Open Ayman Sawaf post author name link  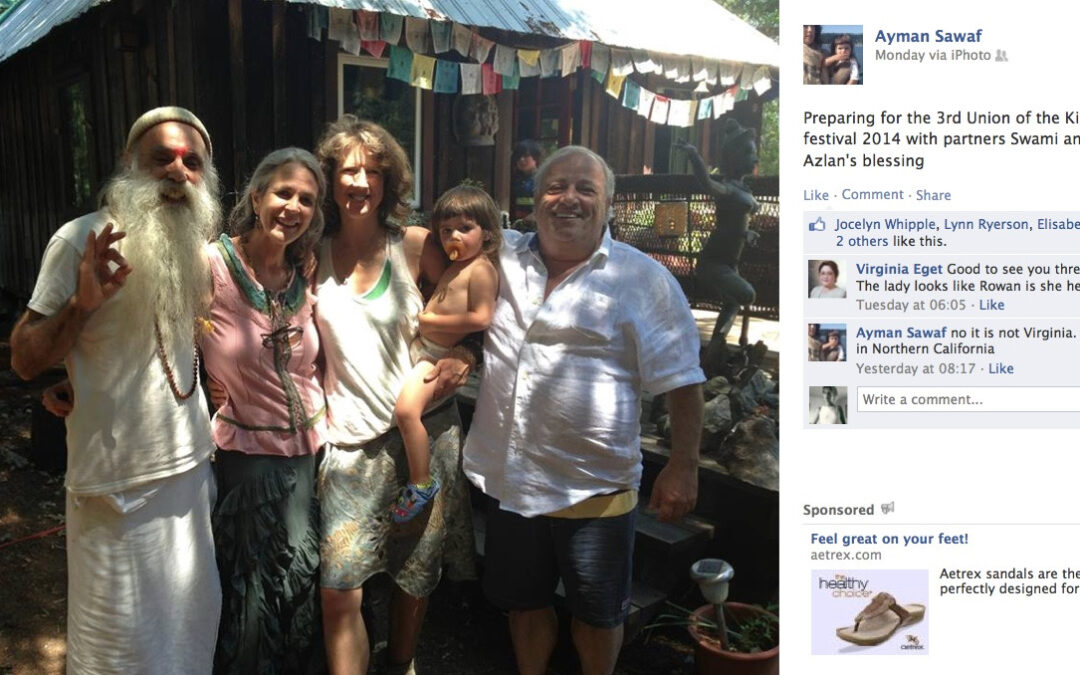click(928, 36)
